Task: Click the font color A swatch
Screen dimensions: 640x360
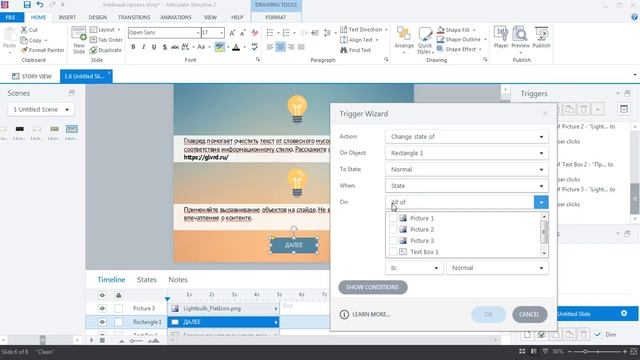Action: [236, 47]
